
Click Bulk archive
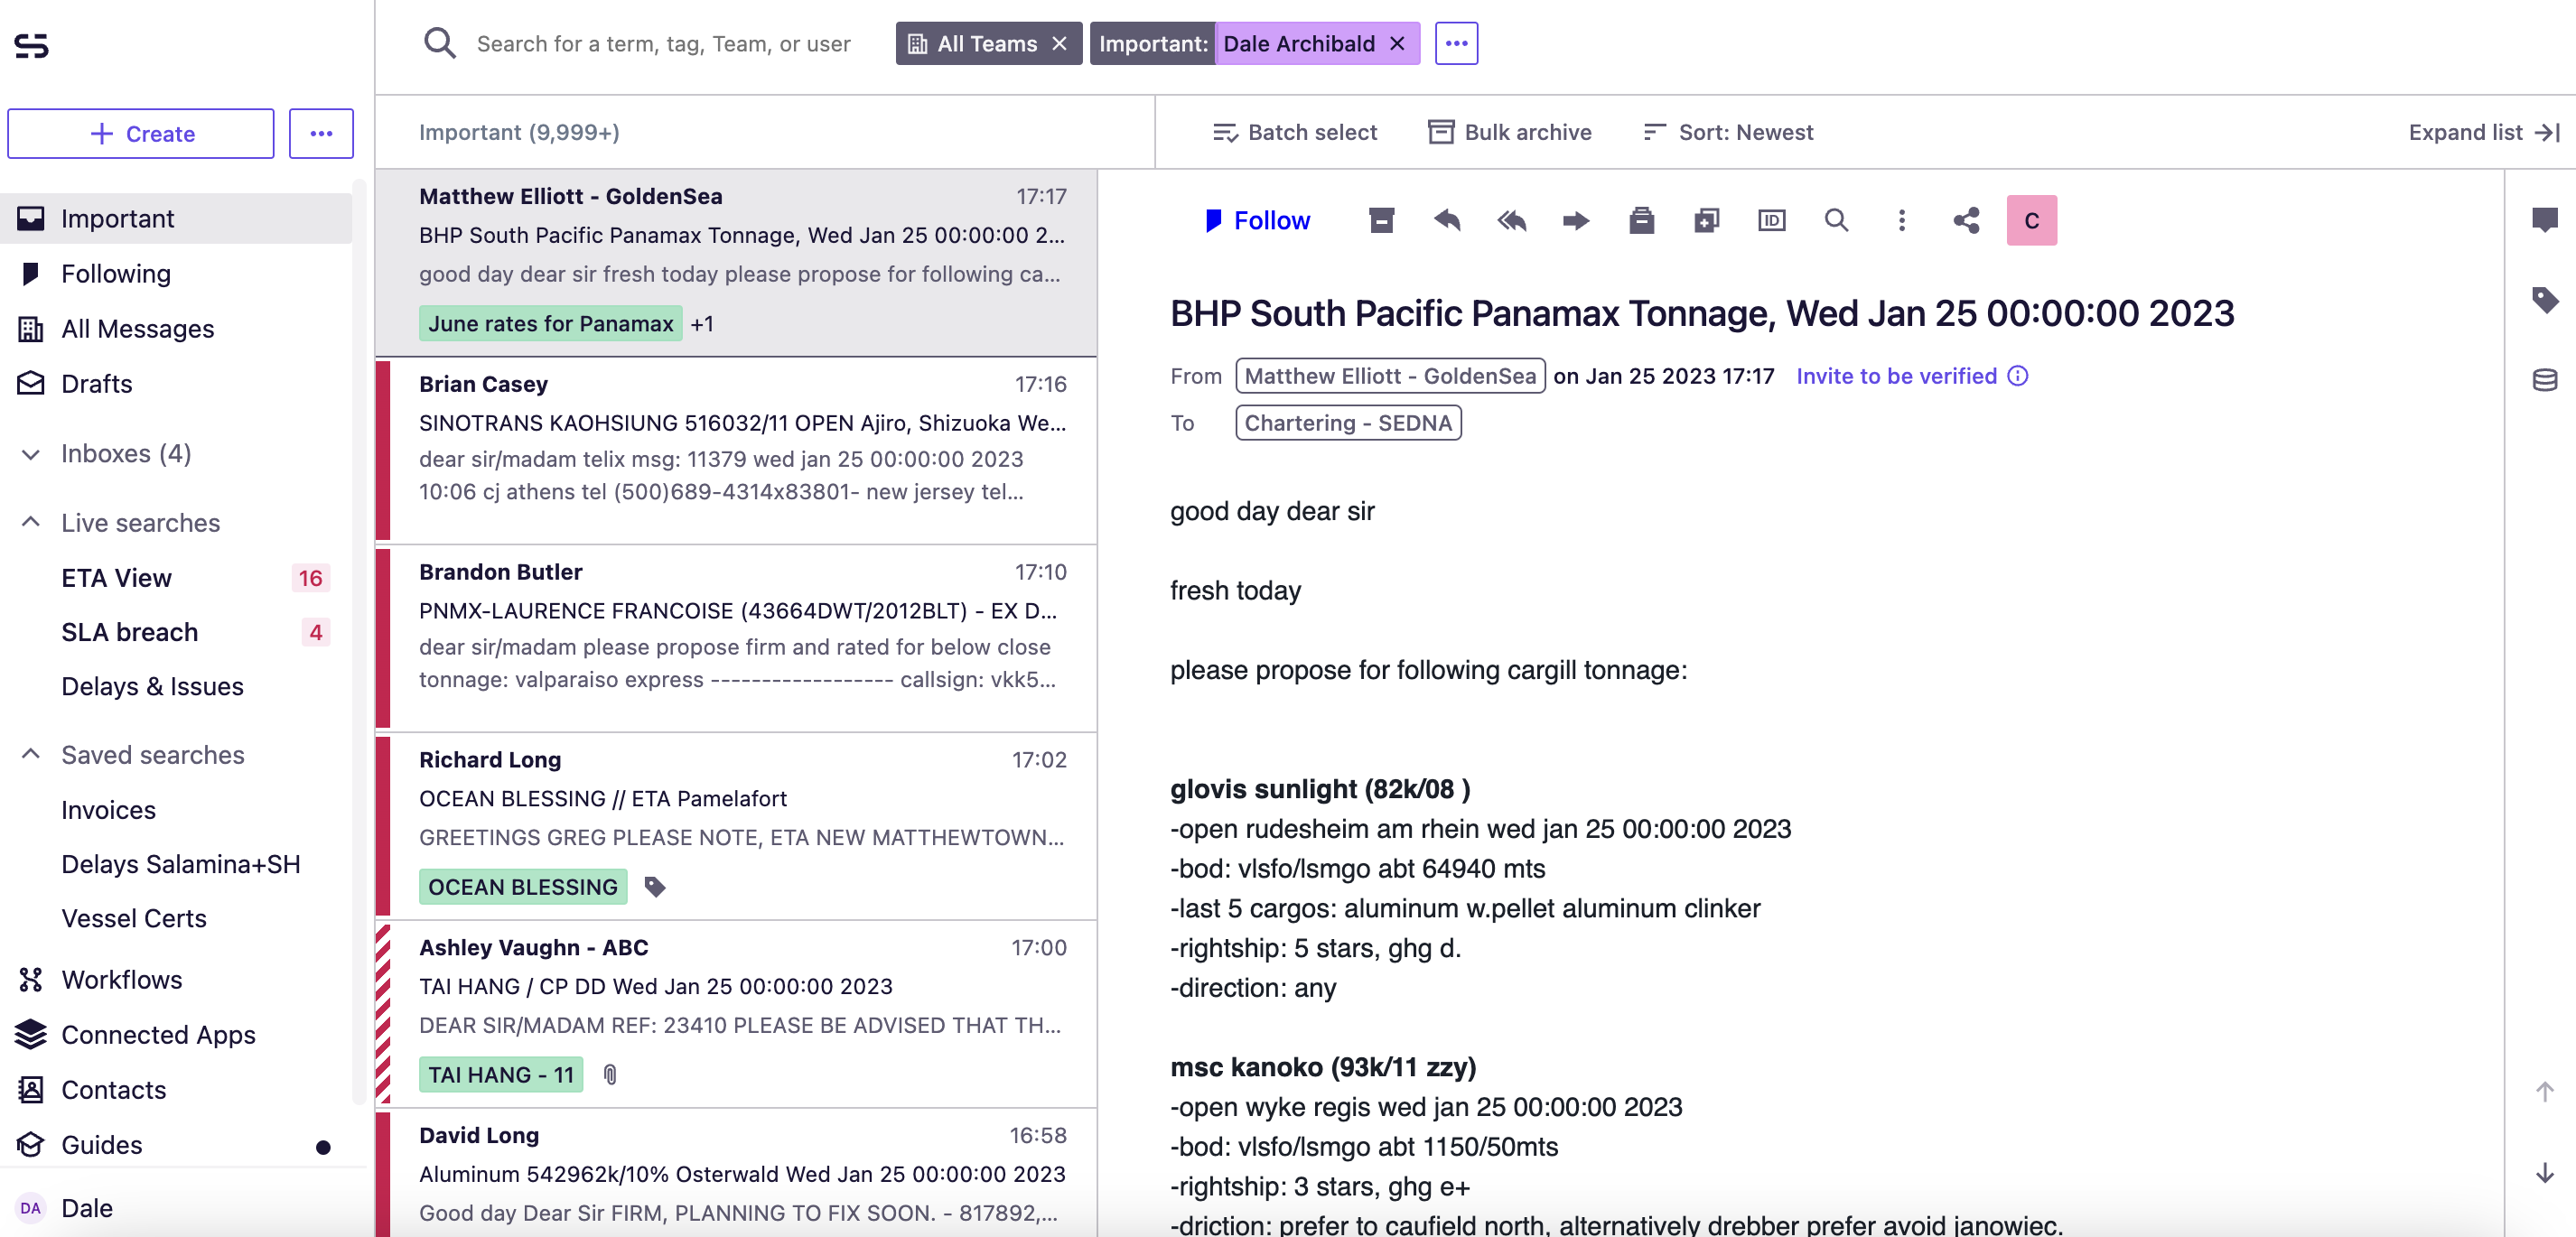coord(1509,132)
